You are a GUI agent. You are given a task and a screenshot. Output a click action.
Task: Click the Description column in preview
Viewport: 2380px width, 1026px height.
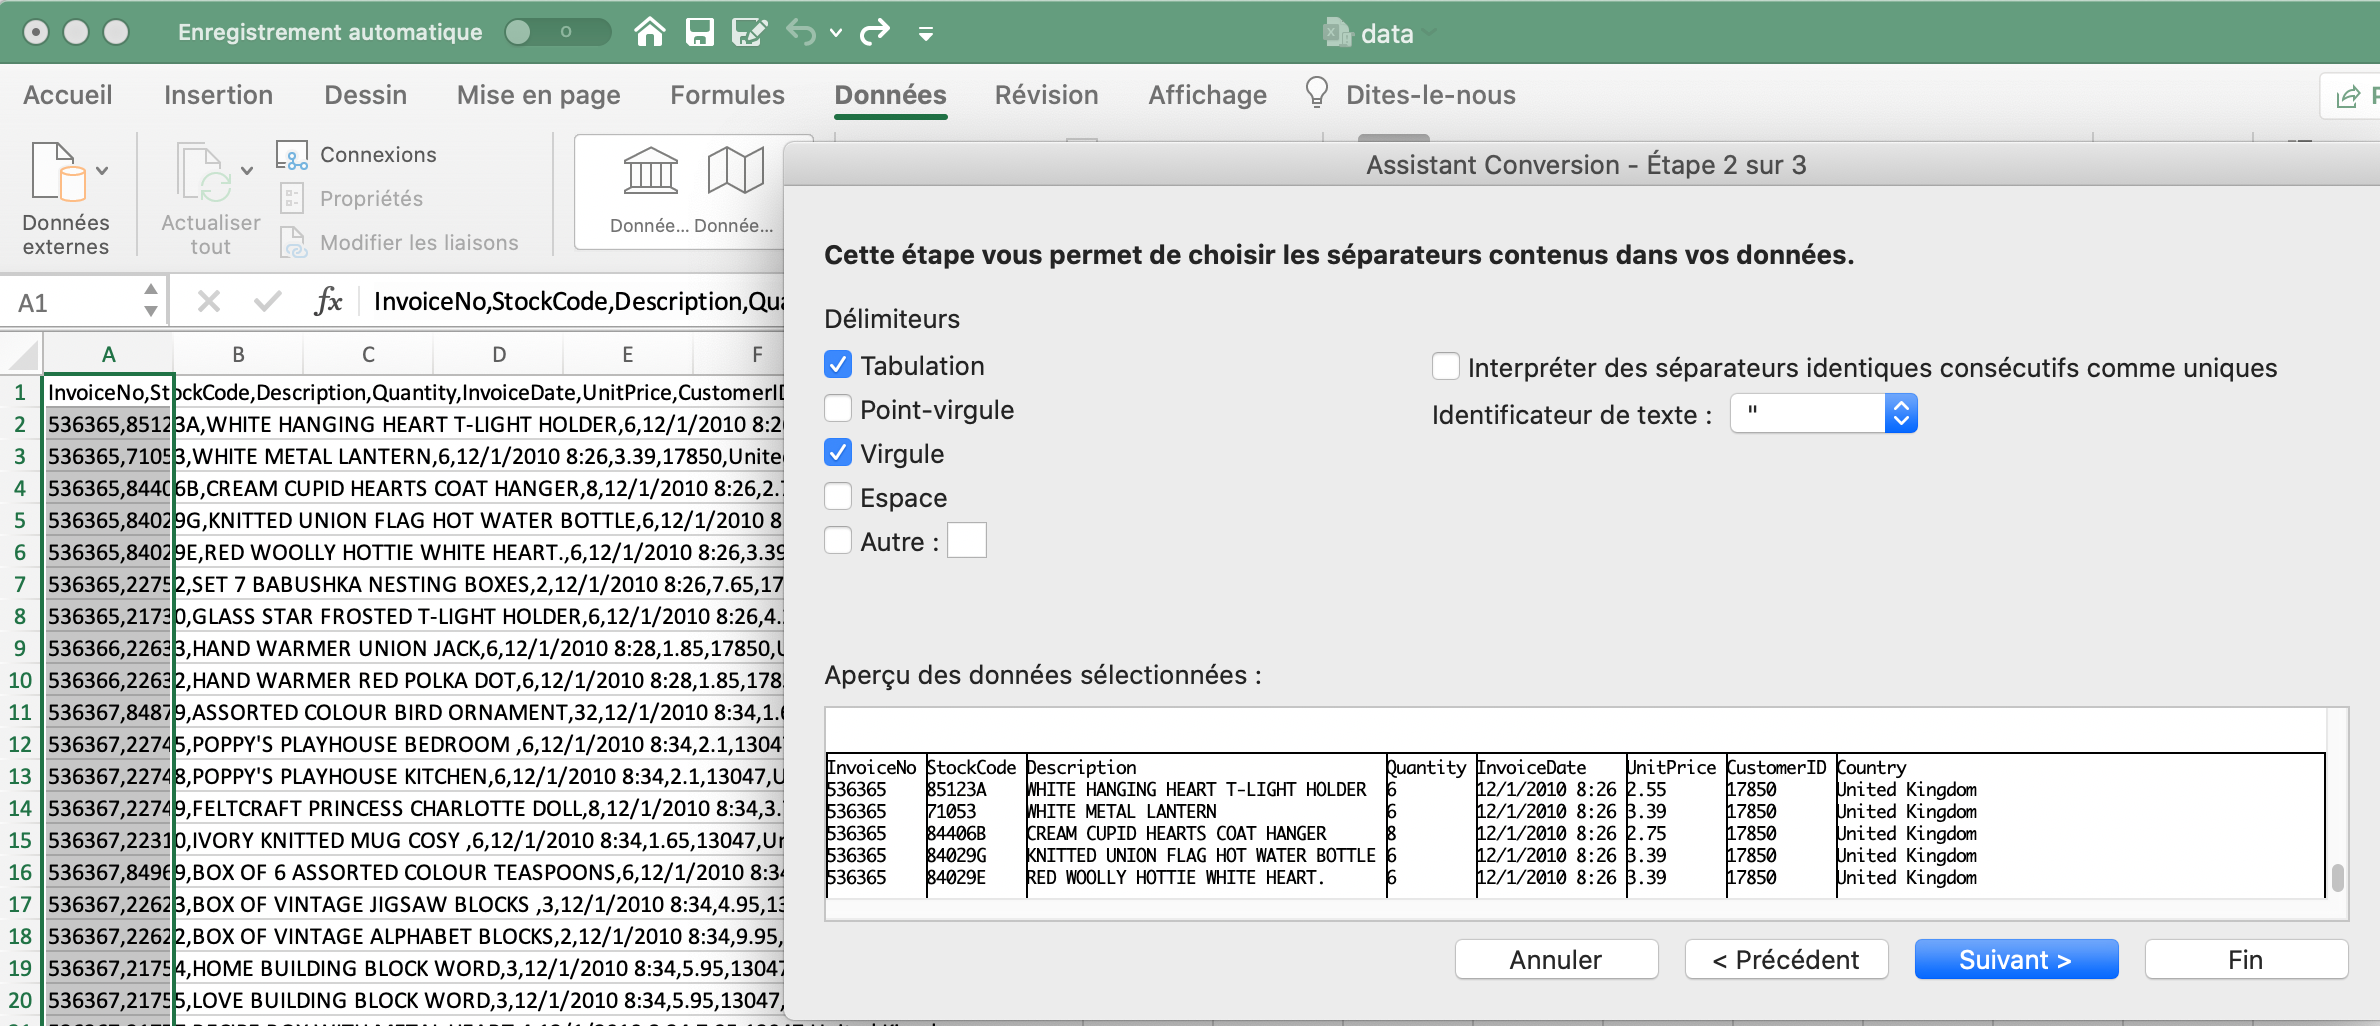tap(1205, 823)
